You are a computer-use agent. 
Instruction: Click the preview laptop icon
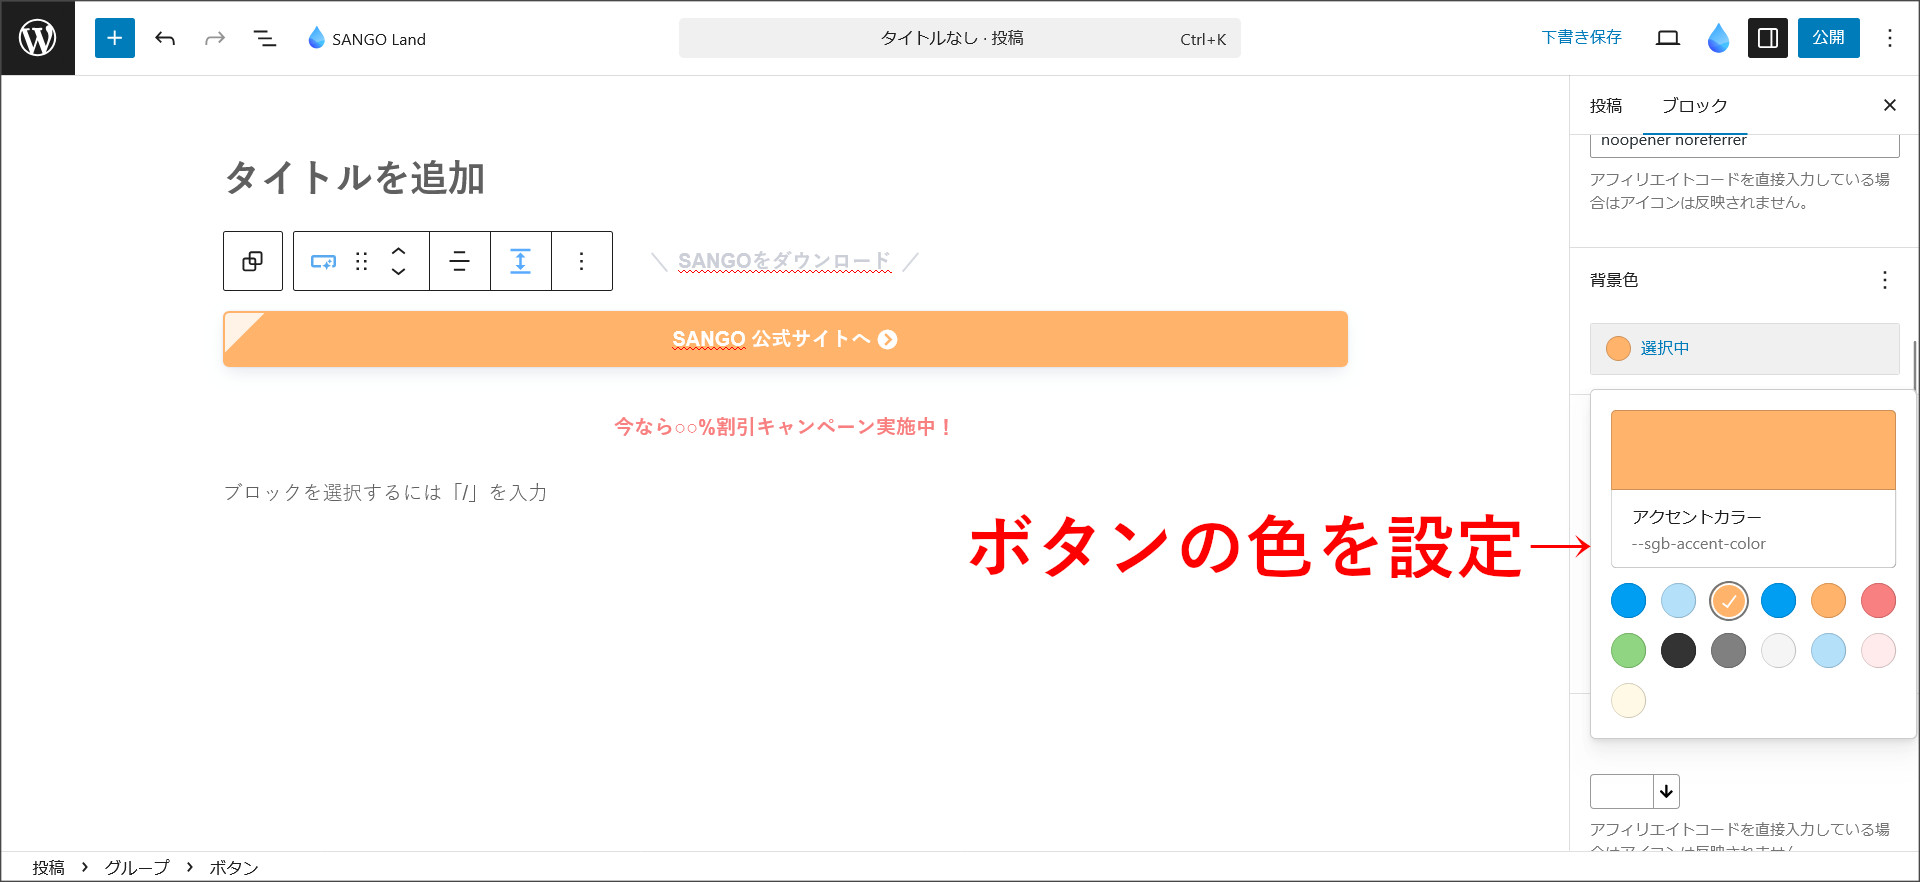click(x=1667, y=38)
